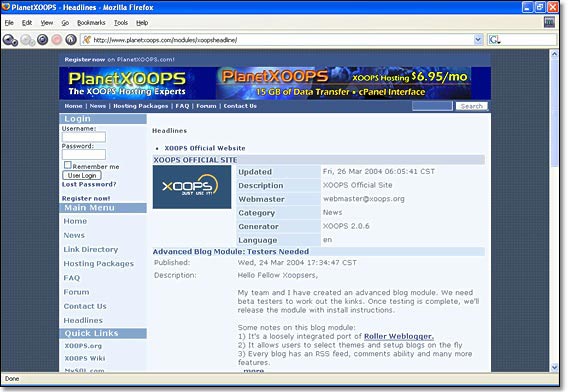Click the vertical scrollbar thumb

554,112
